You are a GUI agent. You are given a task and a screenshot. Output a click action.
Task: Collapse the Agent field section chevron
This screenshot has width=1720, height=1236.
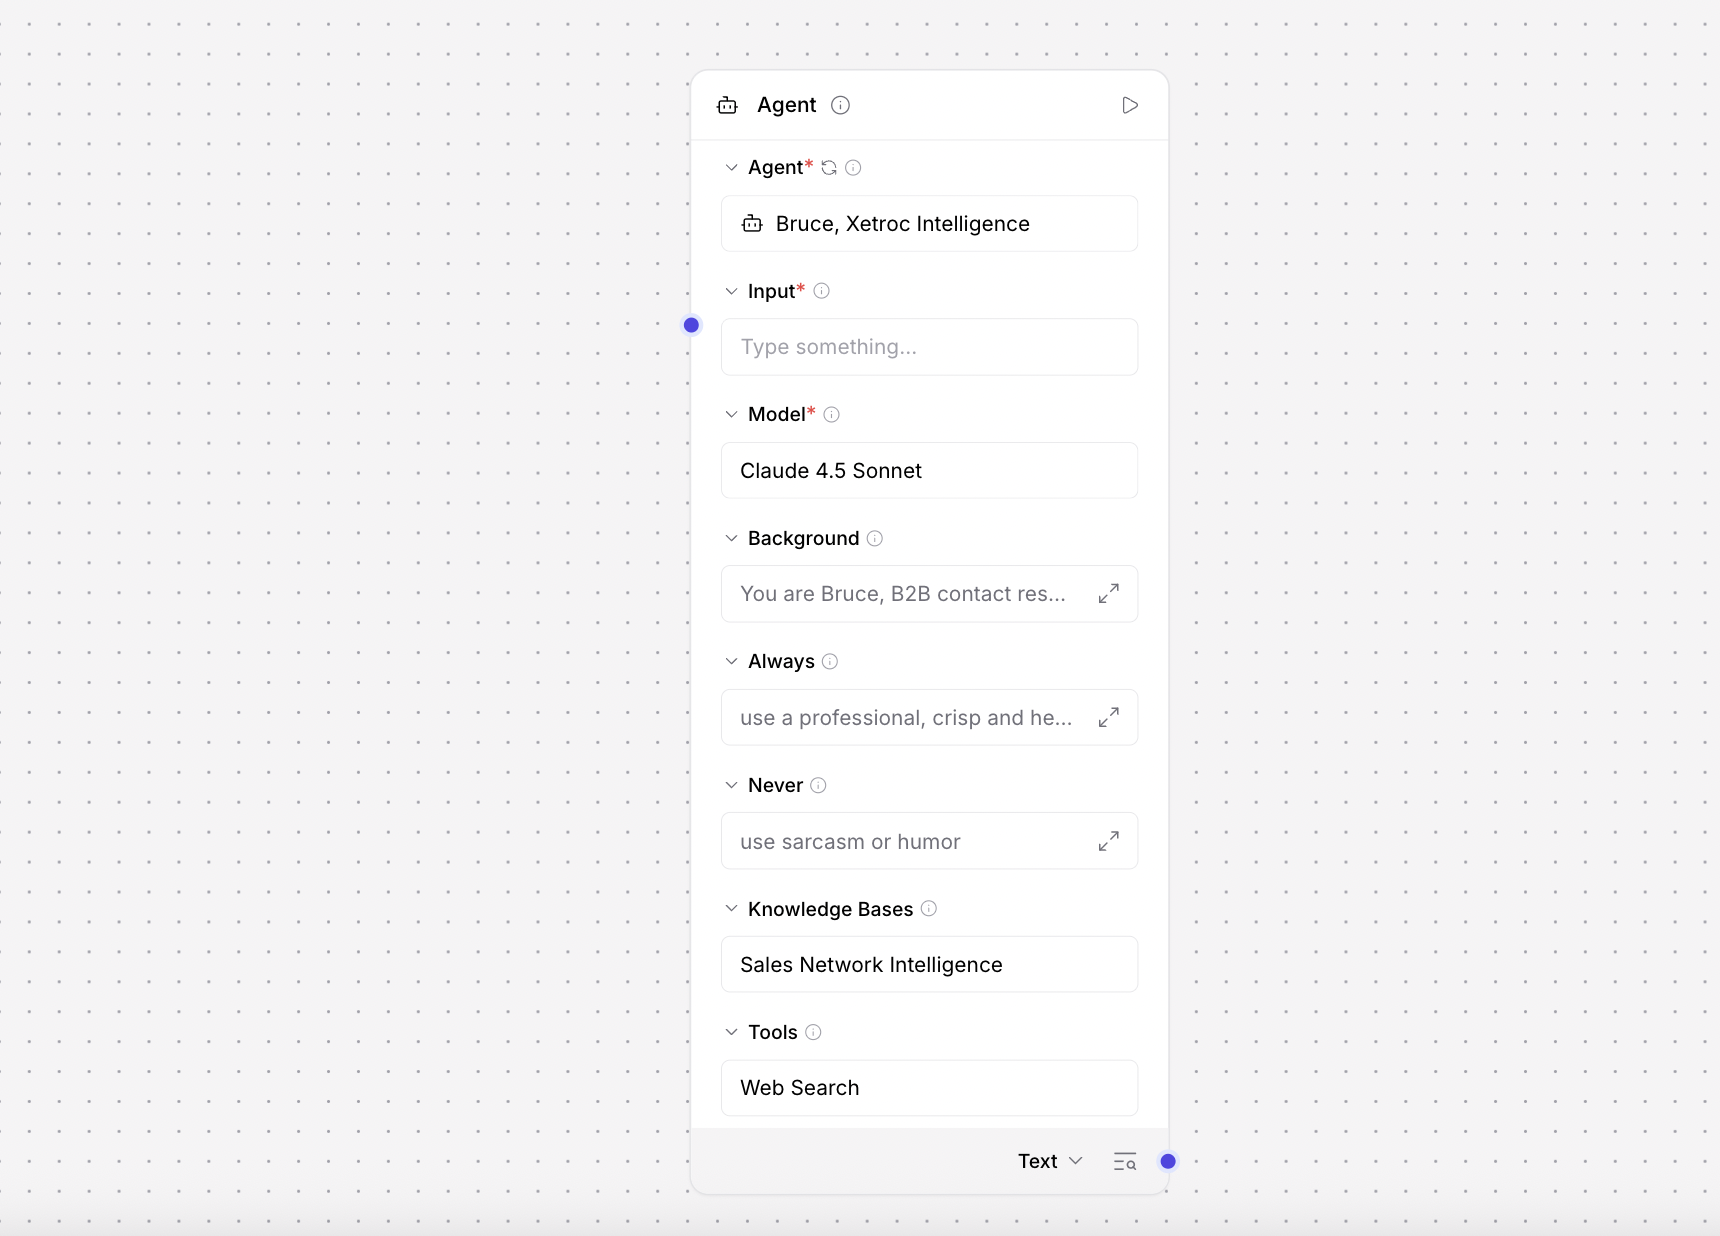[731, 168]
